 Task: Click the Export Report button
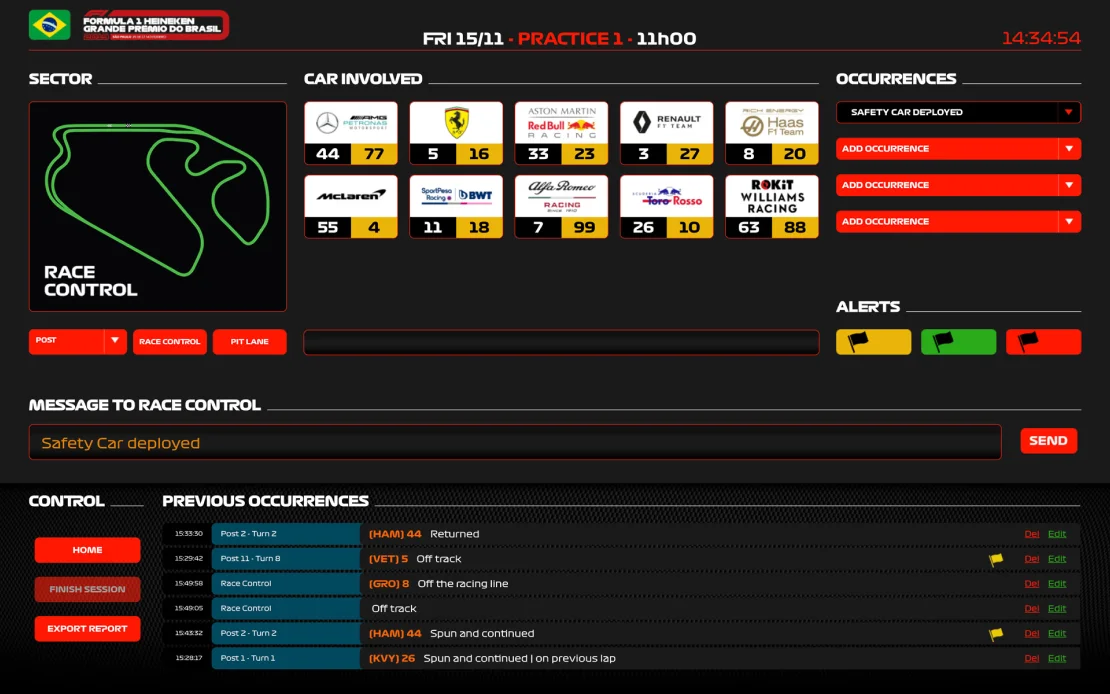(x=87, y=628)
